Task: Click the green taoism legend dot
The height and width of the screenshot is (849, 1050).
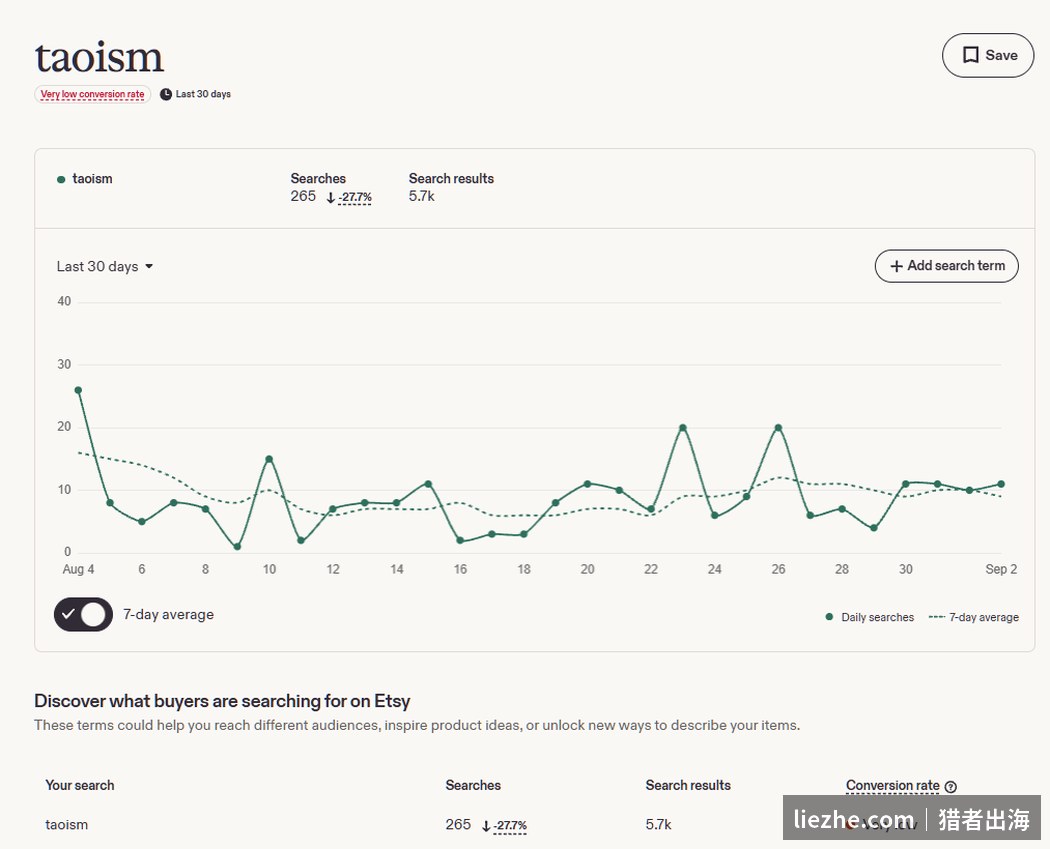Action: [x=61, y=179]
